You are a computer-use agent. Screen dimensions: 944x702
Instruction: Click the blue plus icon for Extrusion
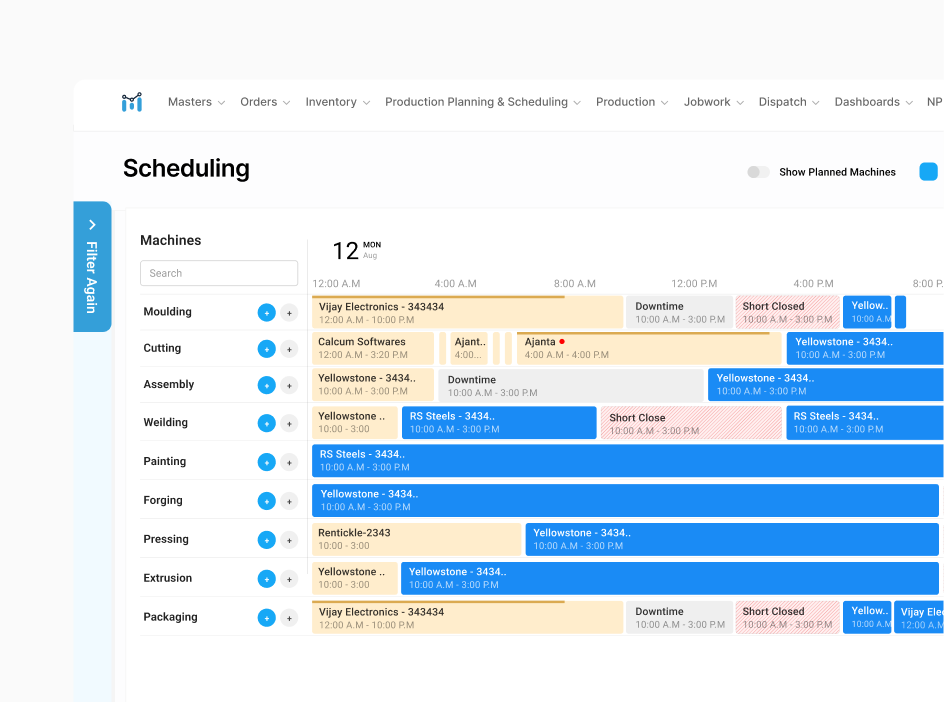click(x=266, y=579)
